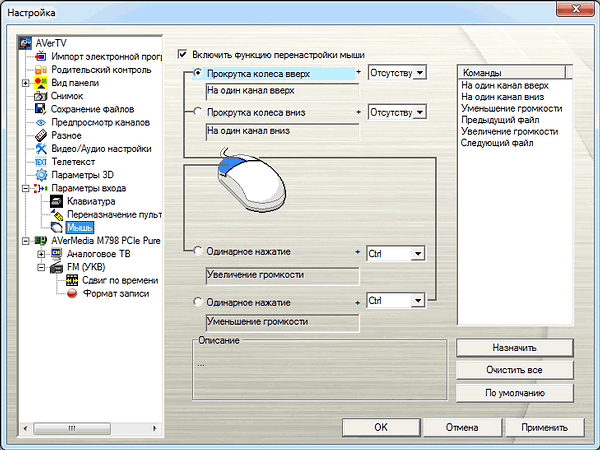Click the 'Уменьшение громкости' assigned field
The width and height of the screenshot is (600, 450).
click(282, 323)
